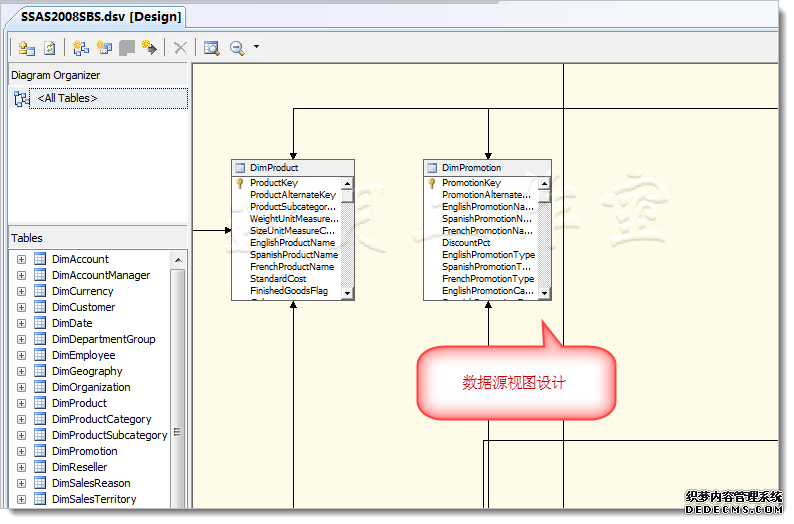Select DimReseller in the Tables list

coord(79,467)
